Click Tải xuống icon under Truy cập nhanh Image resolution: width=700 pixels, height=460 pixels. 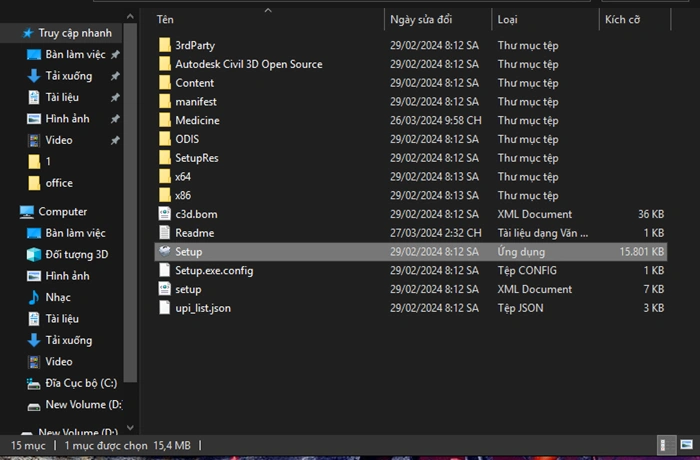pos(34,76)
